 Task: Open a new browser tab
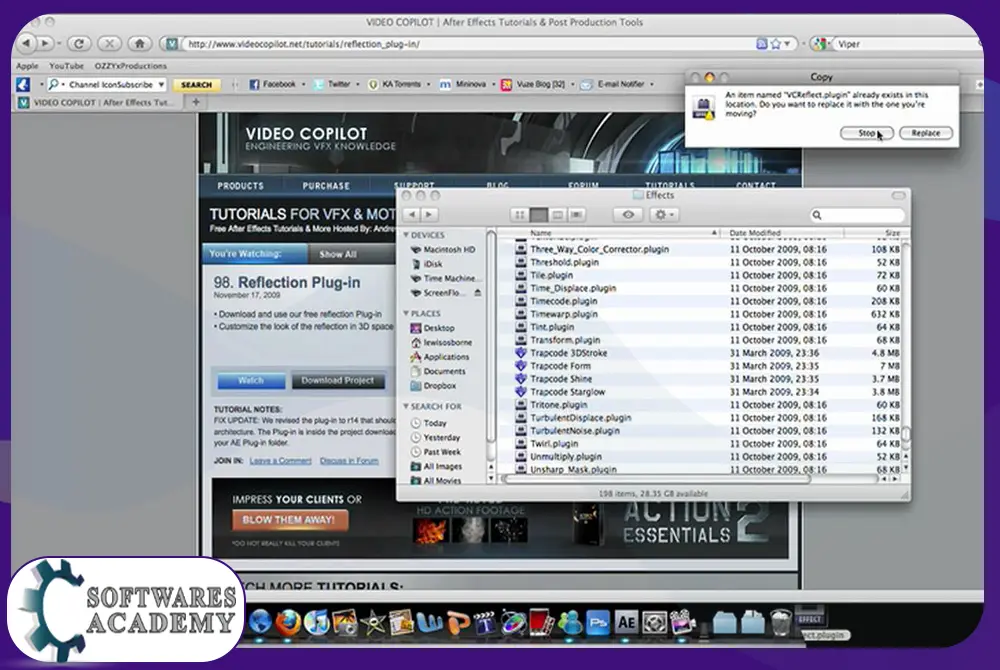(196, 102)
